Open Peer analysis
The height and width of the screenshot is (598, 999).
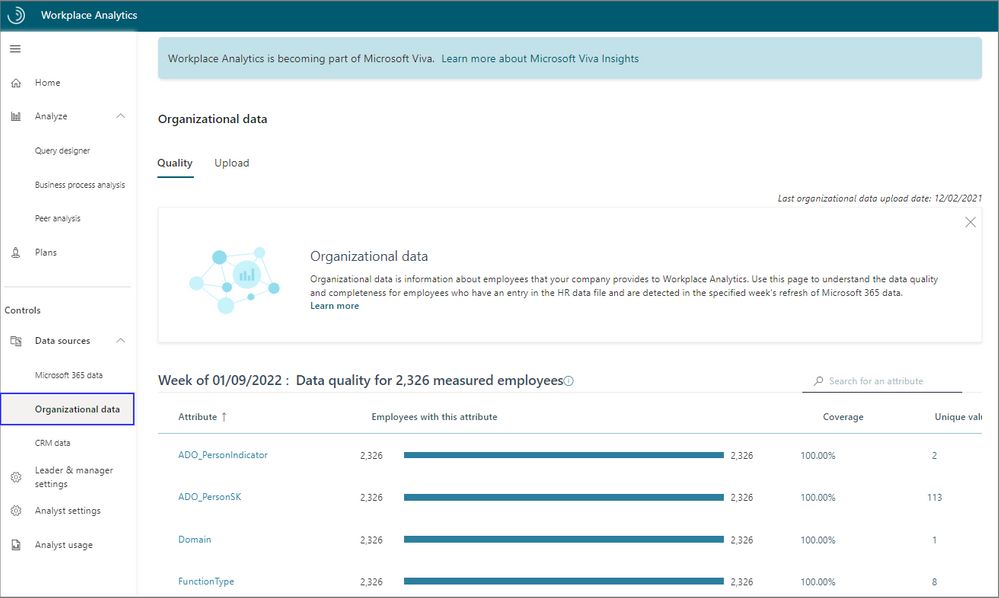(x=57, y=218)
